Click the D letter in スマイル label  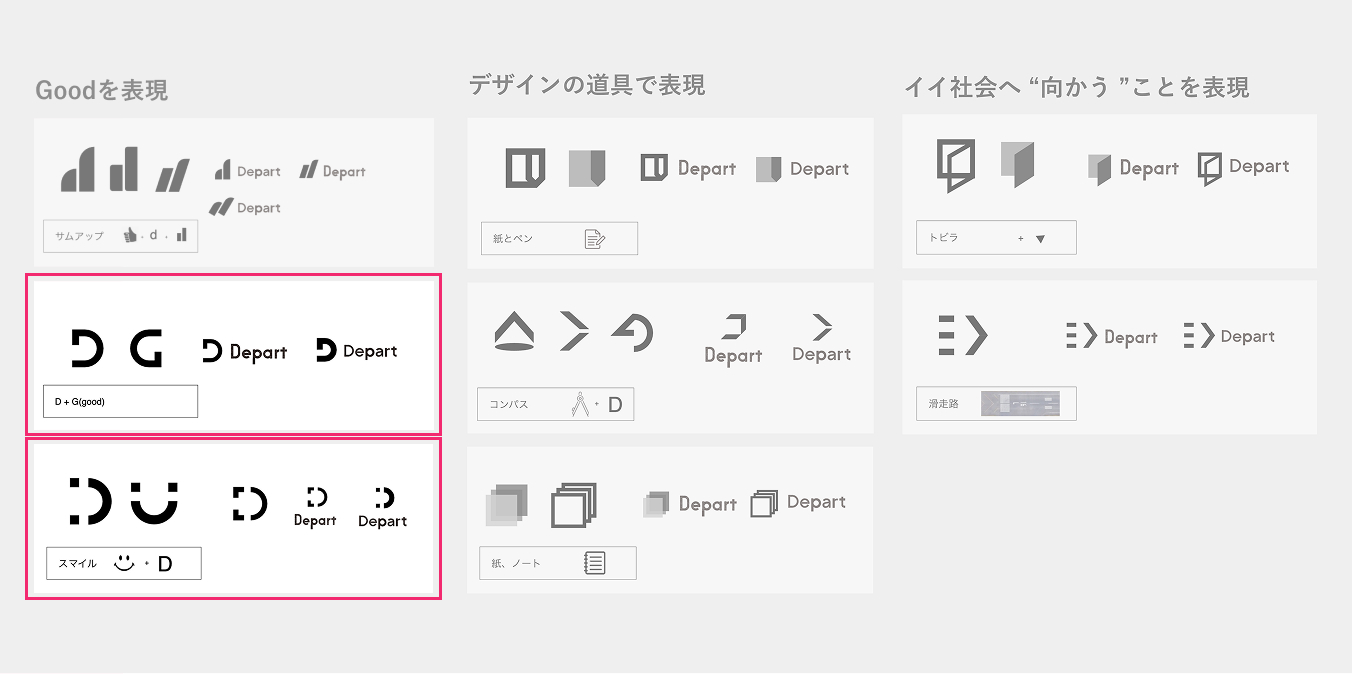click(x=165, y=564)
